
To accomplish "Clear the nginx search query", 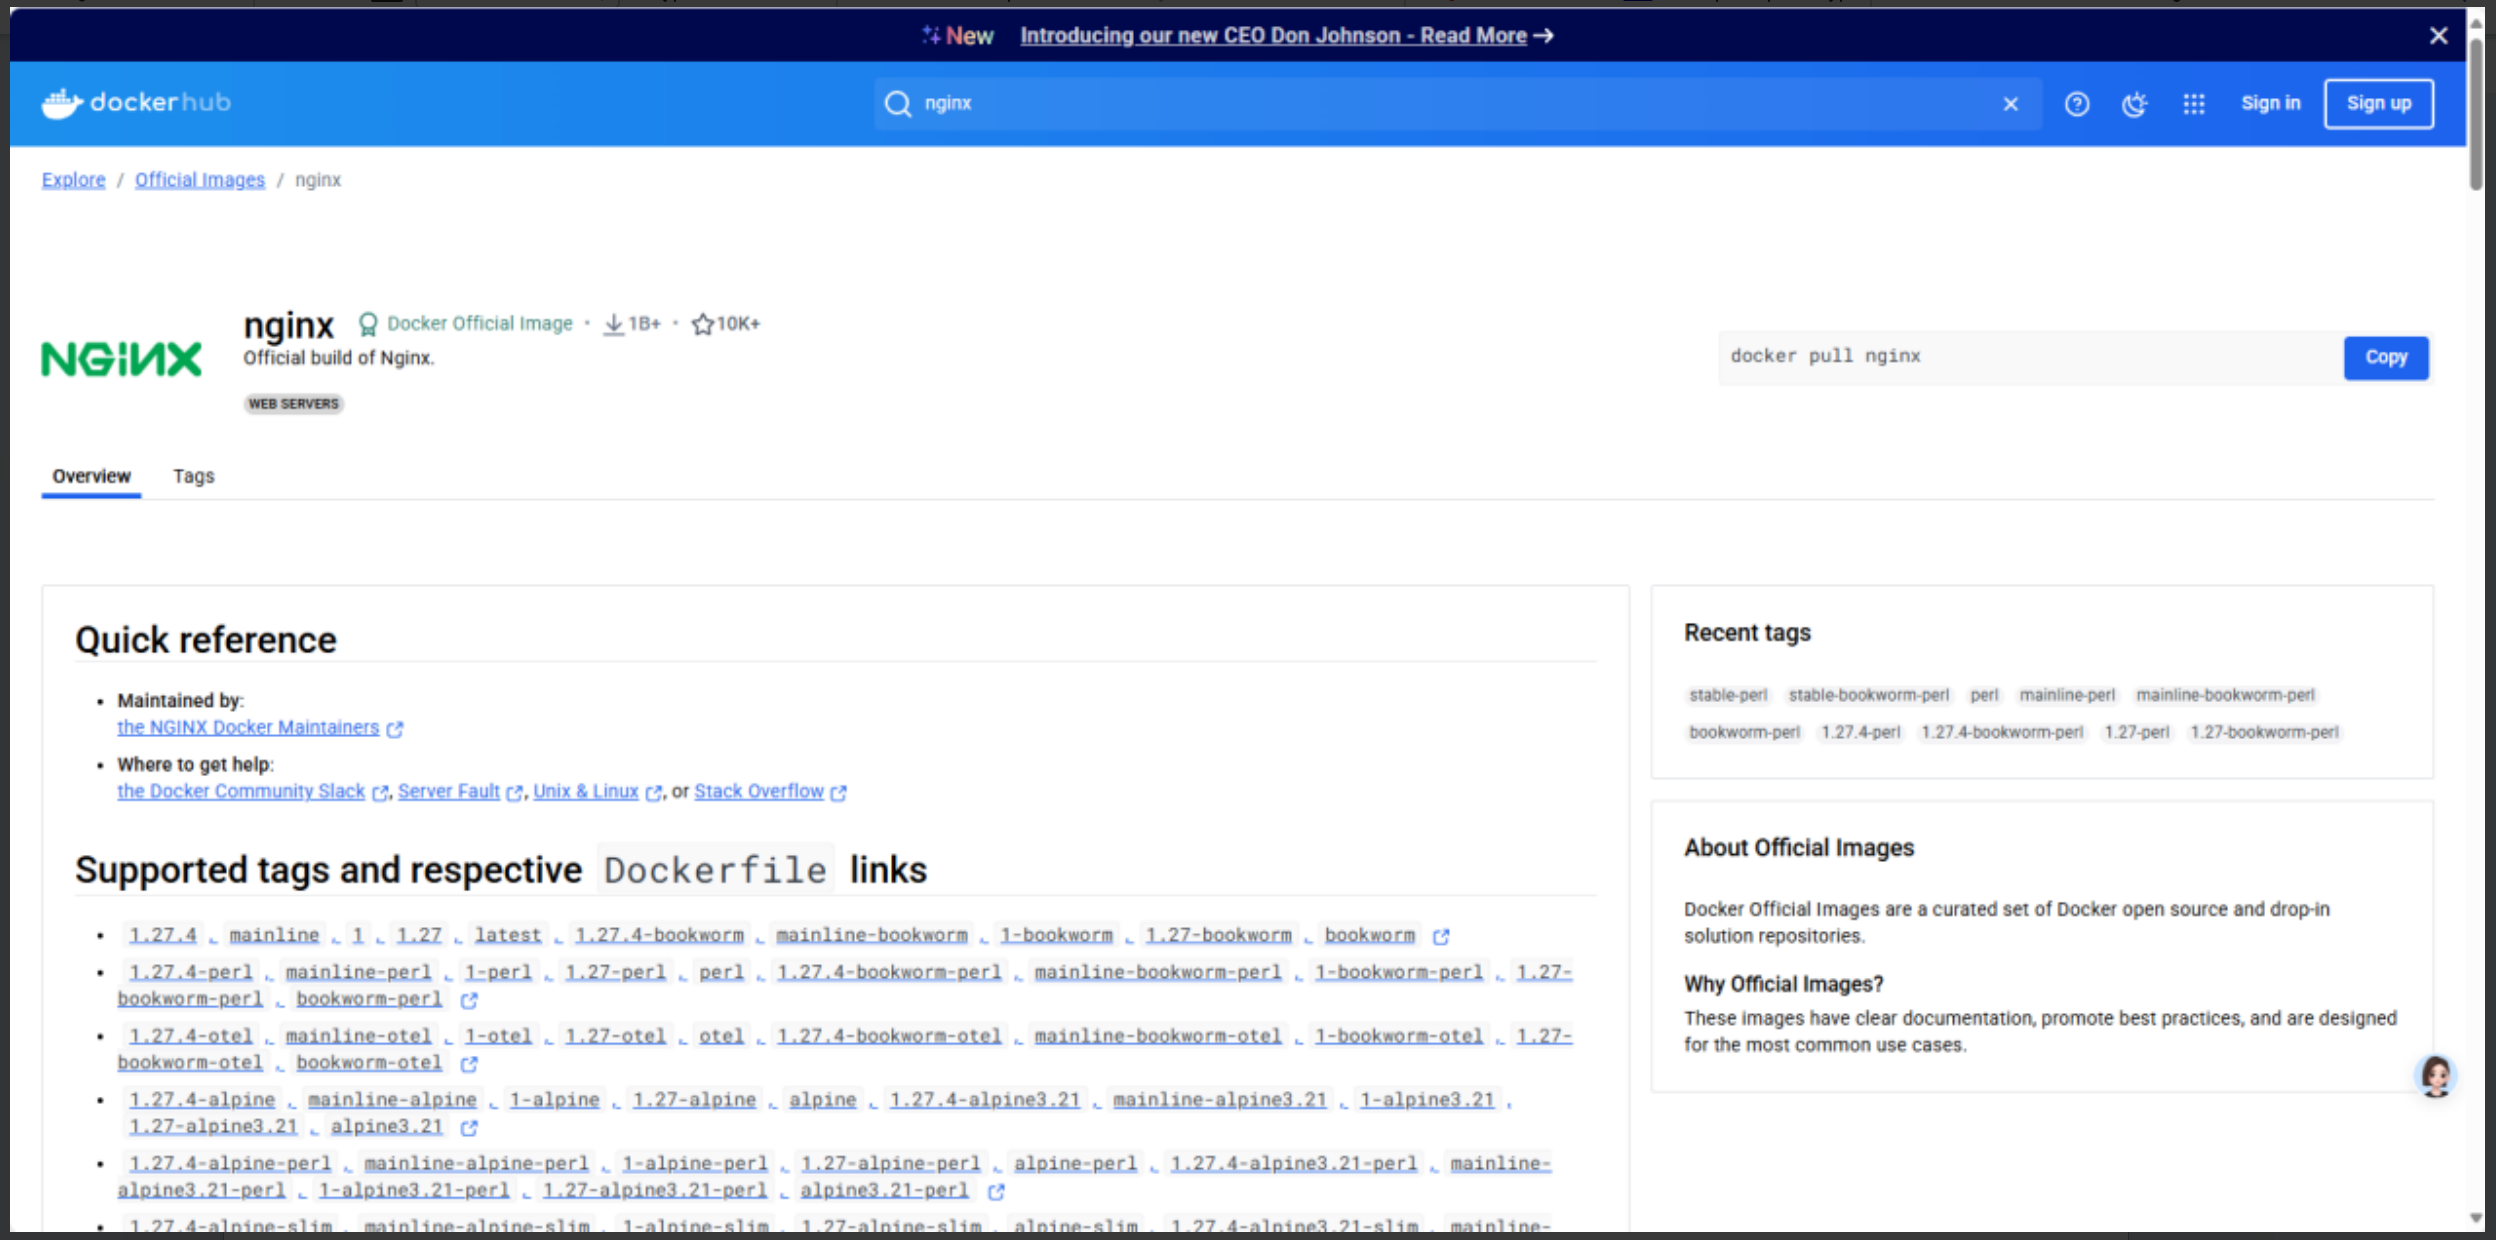I will [x=2010, y=104].
